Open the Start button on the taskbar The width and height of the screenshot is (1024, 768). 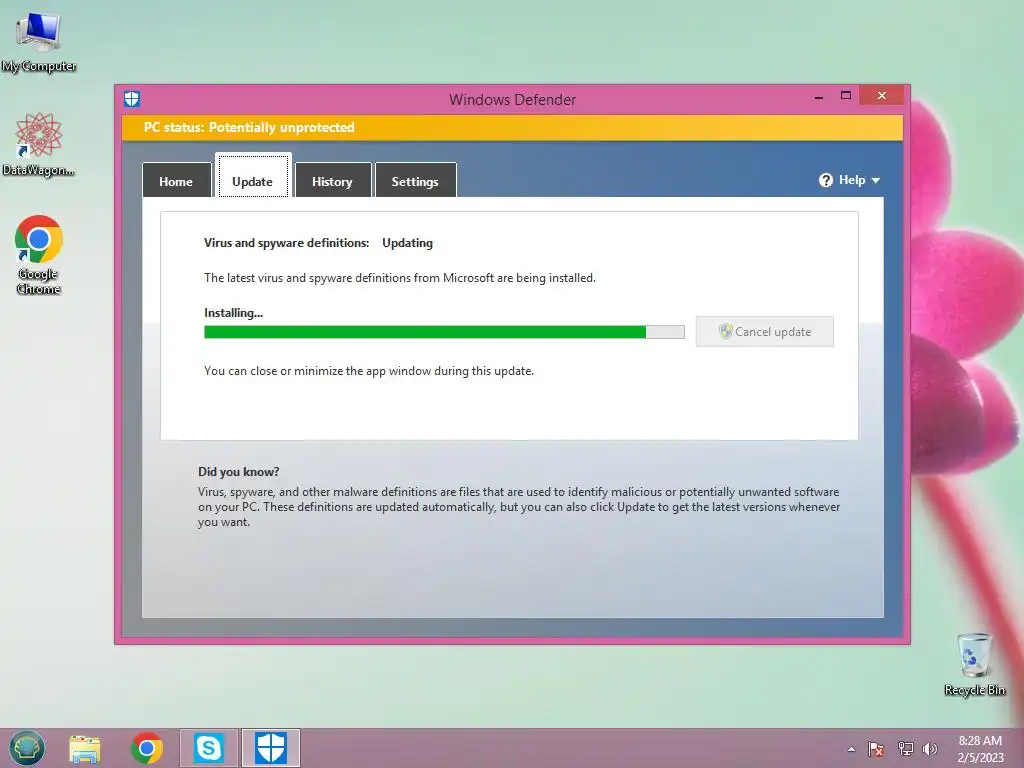pyautogui.click(x=27, y=748)
